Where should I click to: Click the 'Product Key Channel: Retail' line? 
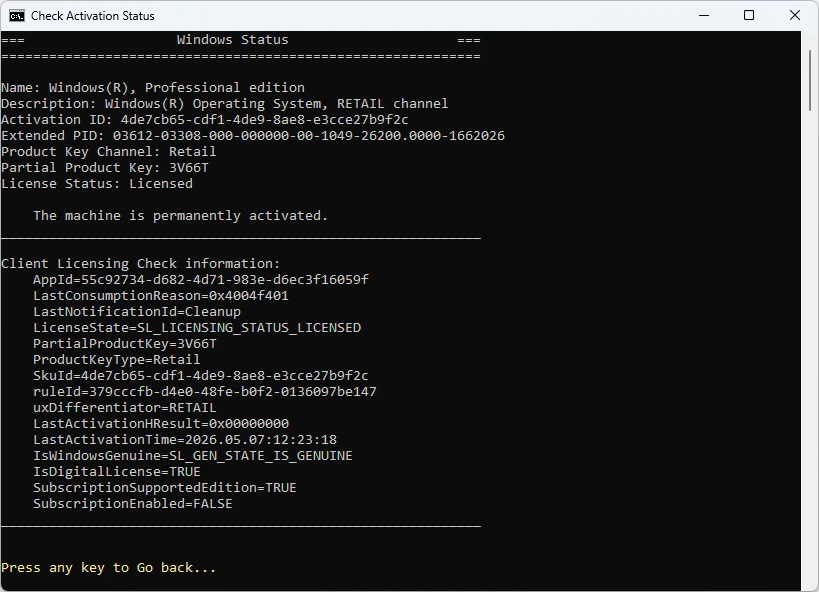point(109,152)
